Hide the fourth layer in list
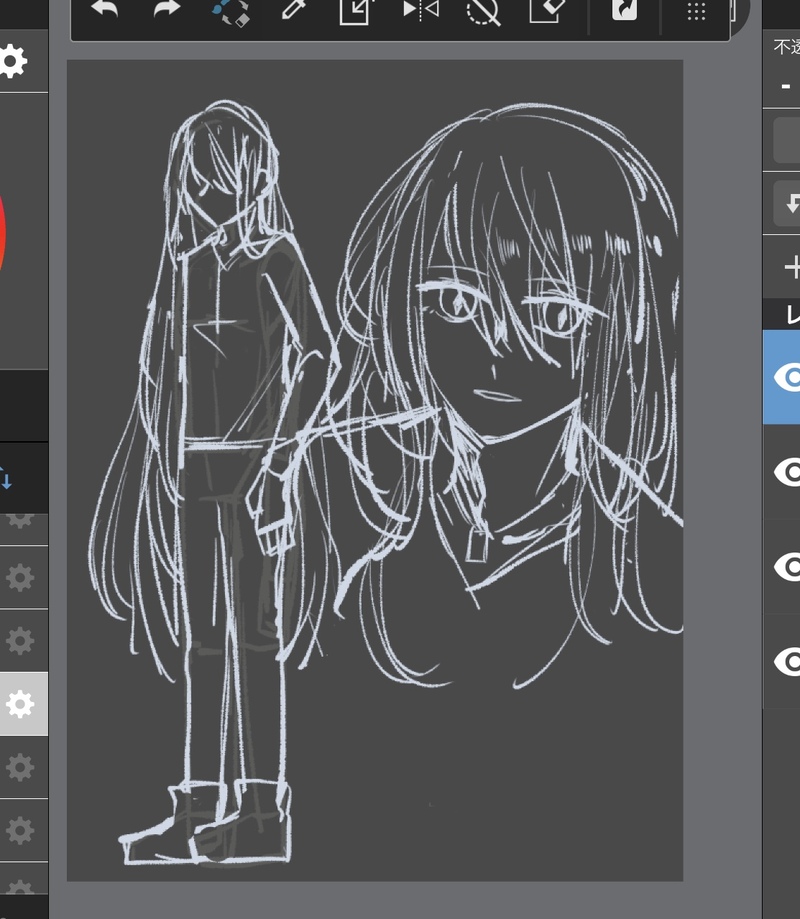This screenshot has height=919, width=800. pos(788,662)
